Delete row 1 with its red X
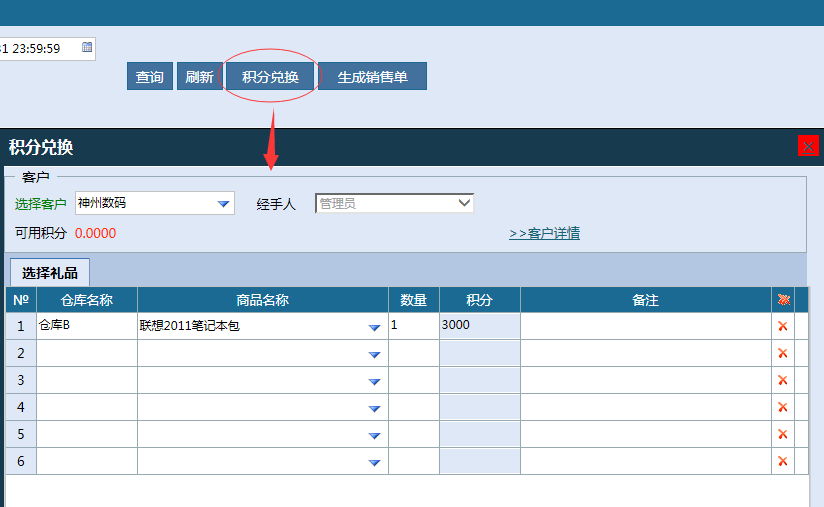 [782, 326]
